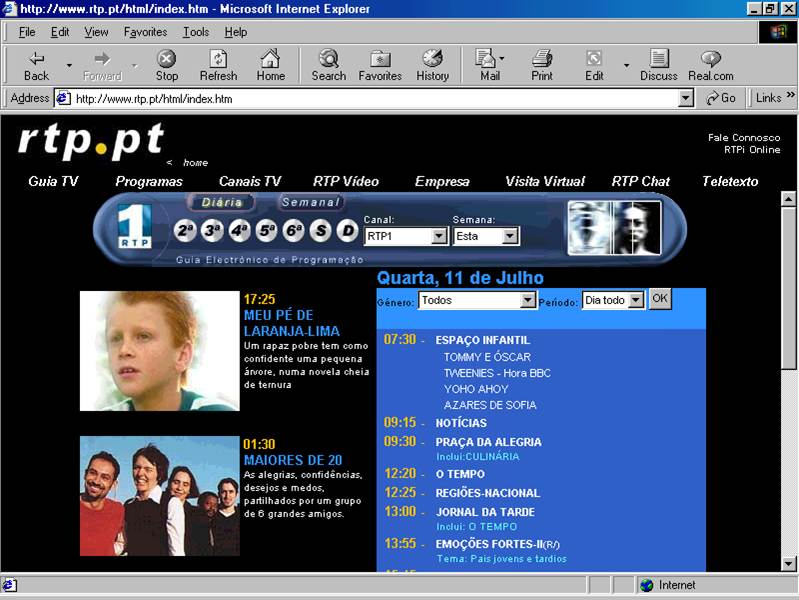Click the page icon in address bar
The width and height of the screenshot is (799, 600).
pyautogui.click(x=63, y=98)
